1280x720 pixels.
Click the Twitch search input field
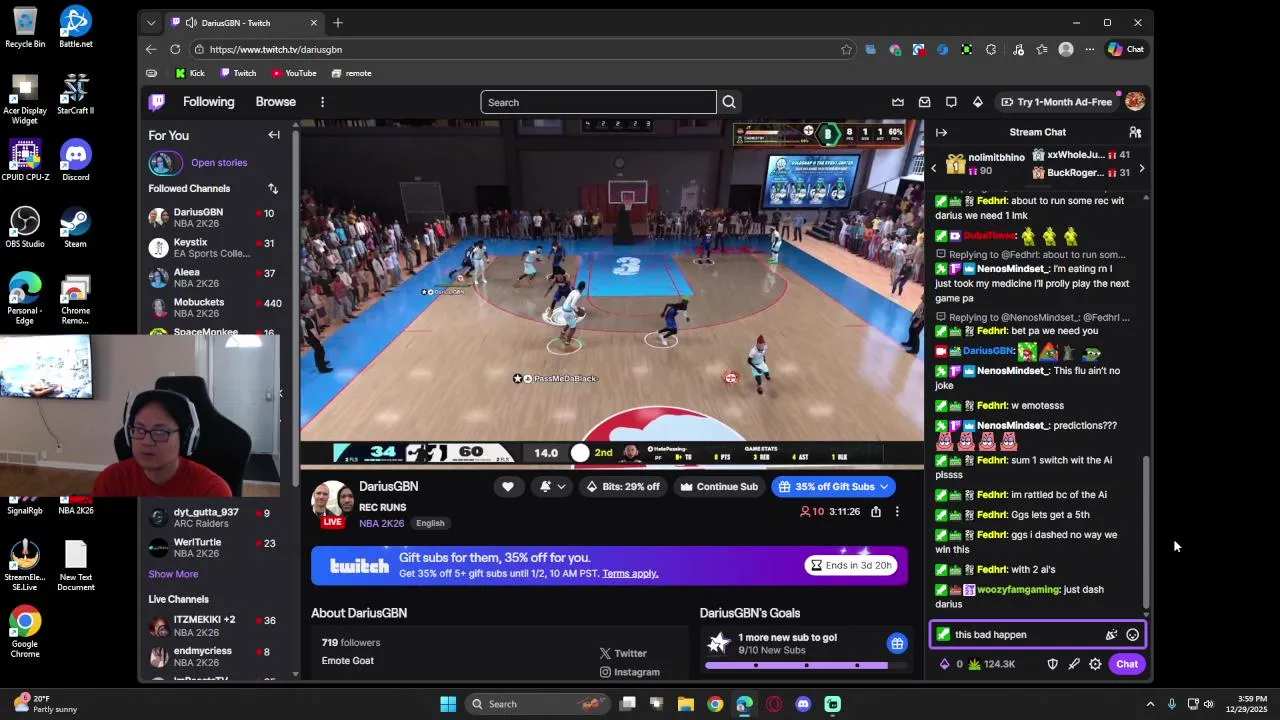(x=598, y=102)
